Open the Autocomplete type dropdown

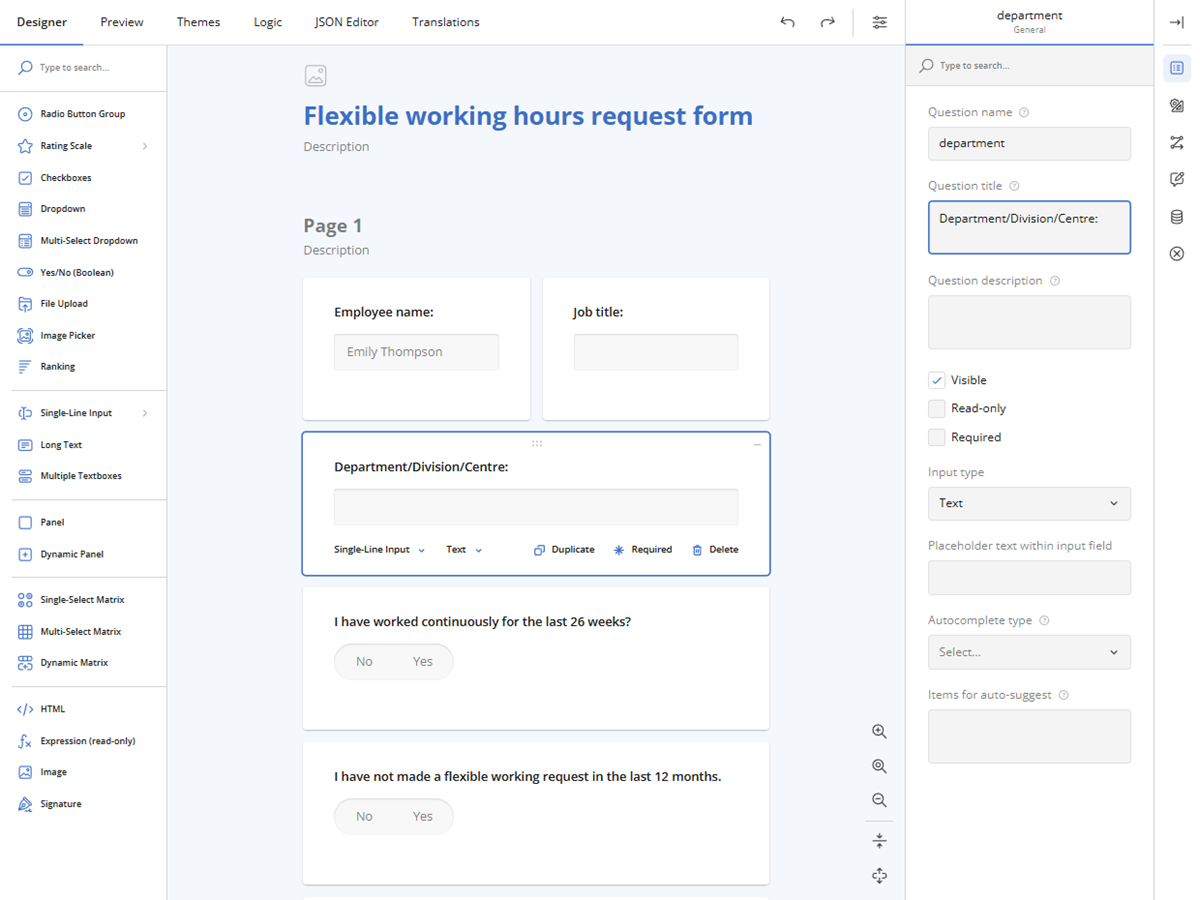click(1029, 652)
